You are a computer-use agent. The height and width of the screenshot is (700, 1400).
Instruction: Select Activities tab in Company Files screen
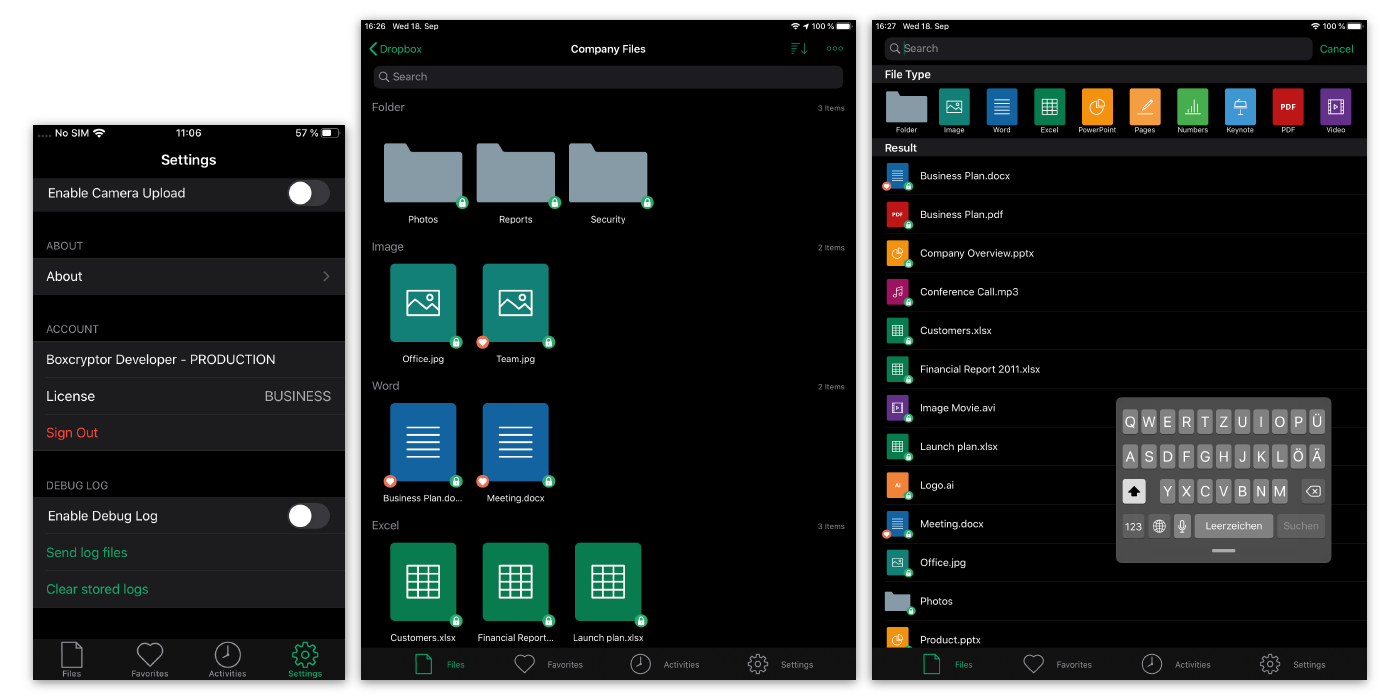(x=665, y=664)
